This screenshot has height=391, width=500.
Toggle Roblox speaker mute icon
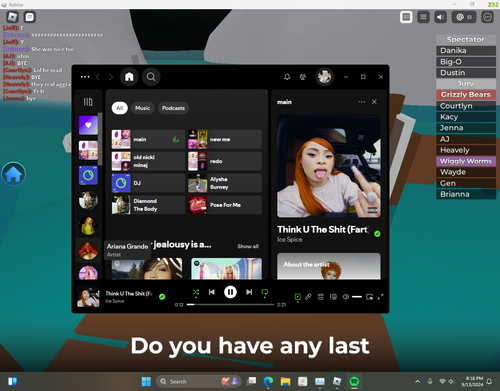click(441, 17)
